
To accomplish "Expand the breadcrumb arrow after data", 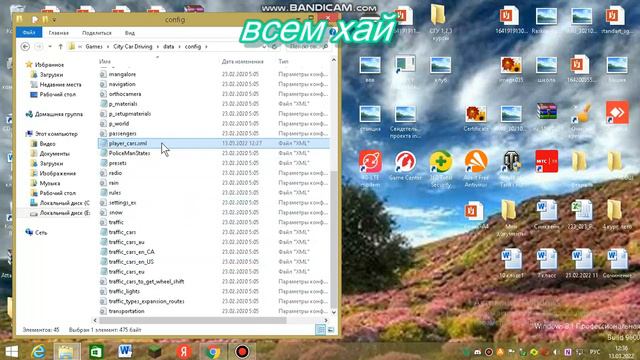I will click(180, 47).
